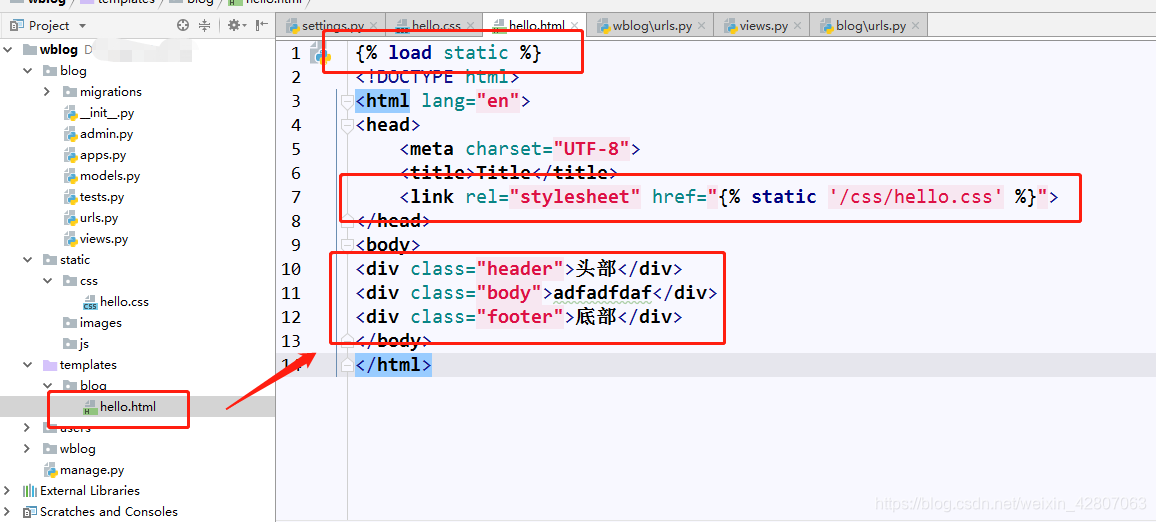The width and height of the screenshot is (1156, 522).
Task: Click line number 10 in gutter
Action: pos(291,269)
